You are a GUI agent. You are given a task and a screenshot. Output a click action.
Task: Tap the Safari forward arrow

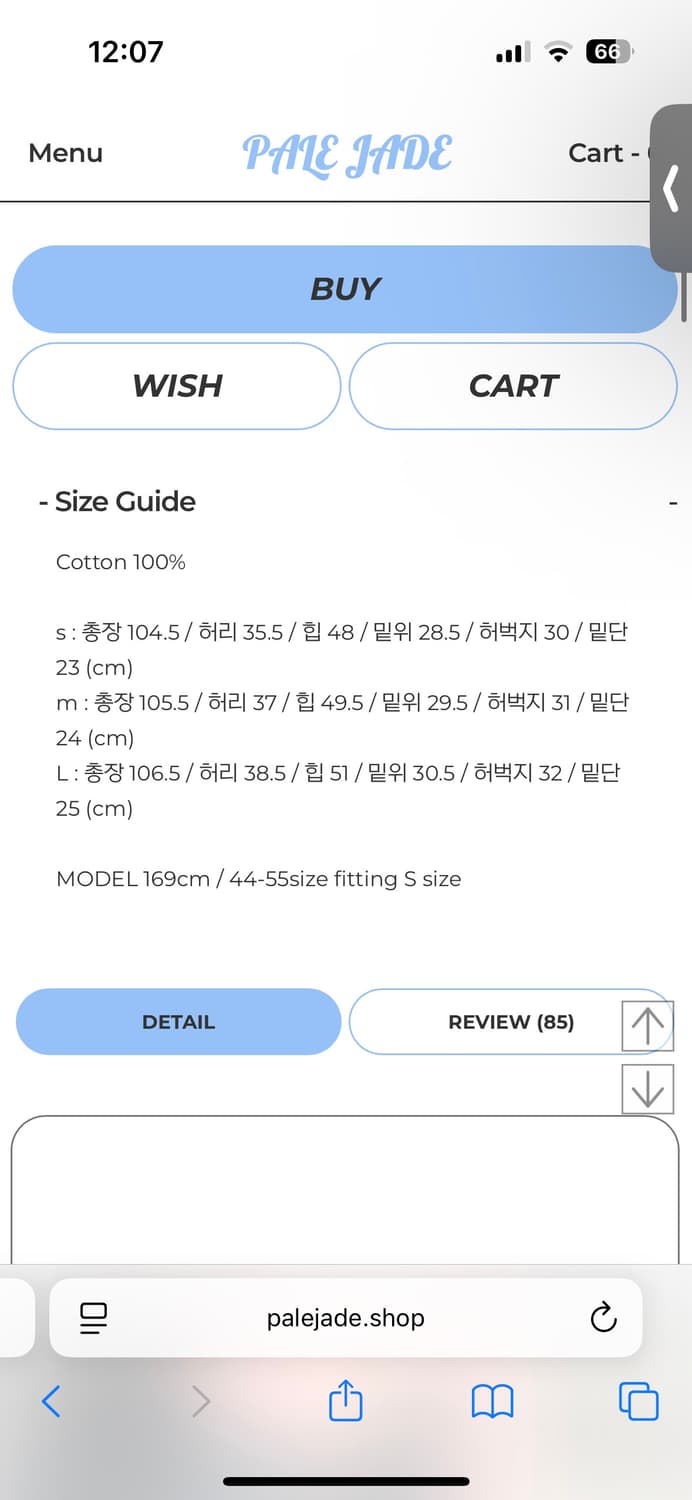[x=200, y=1402]
